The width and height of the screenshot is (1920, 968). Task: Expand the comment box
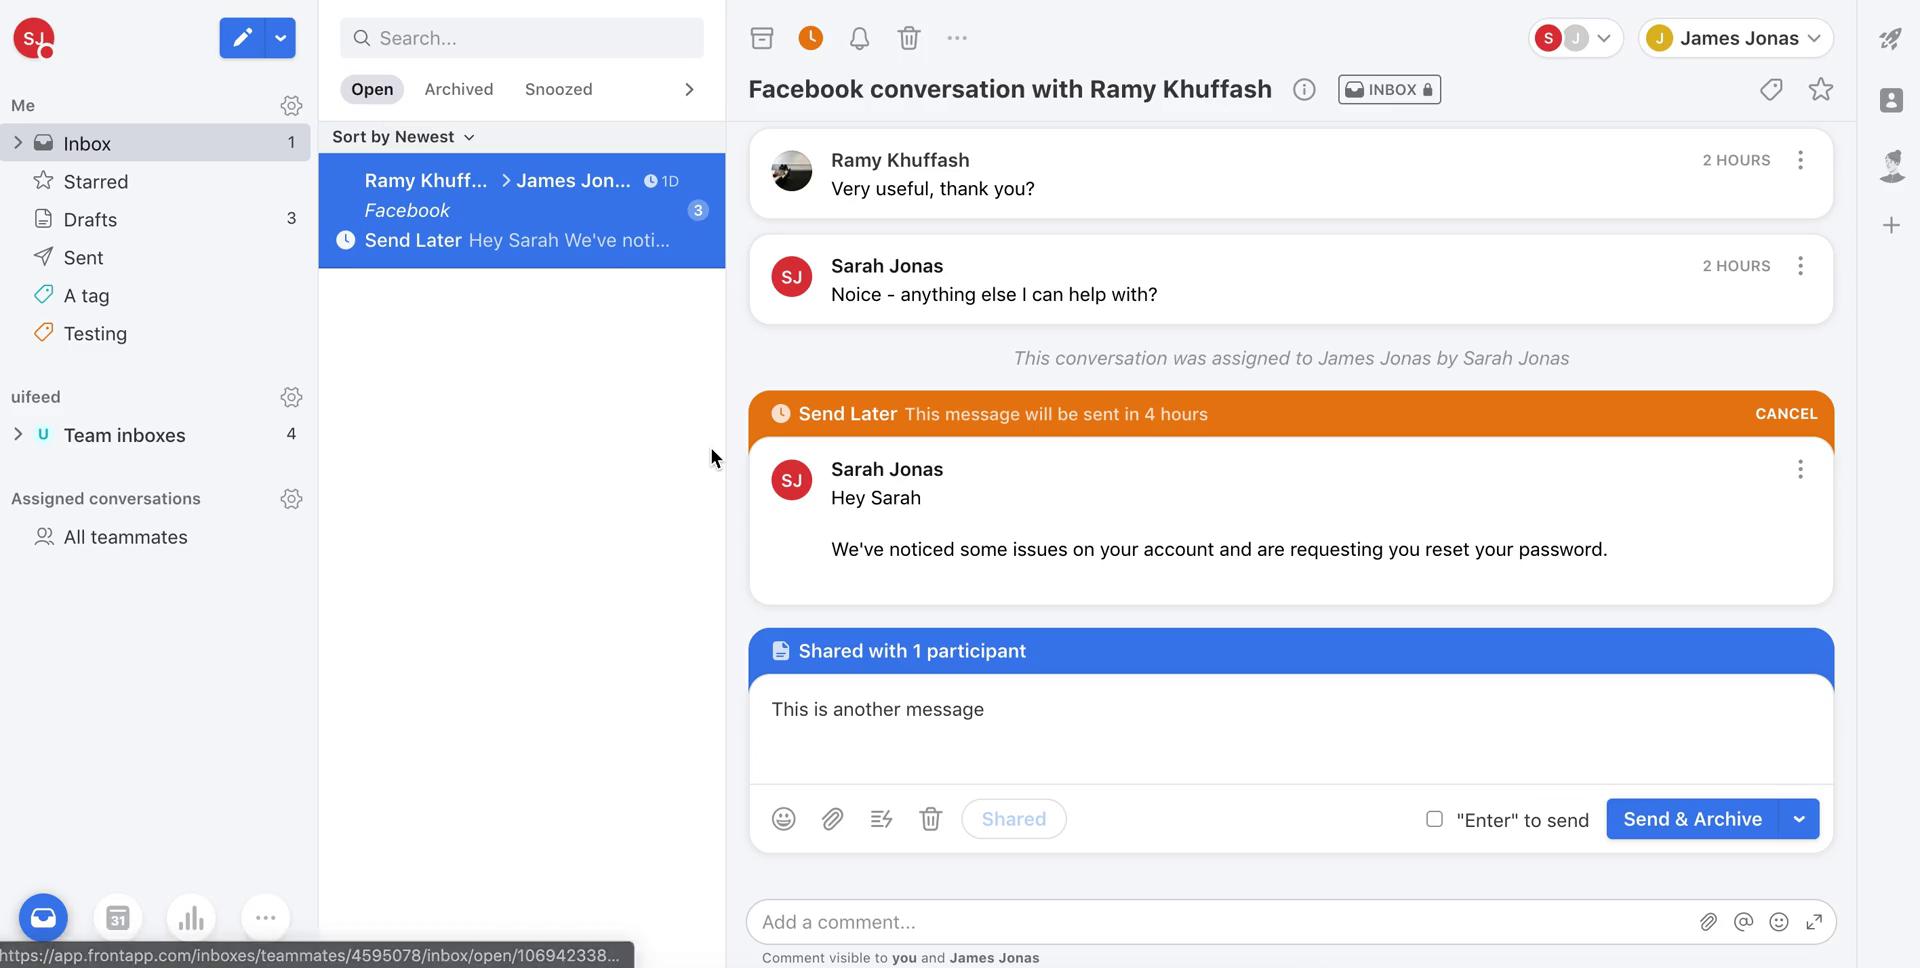1813,922
